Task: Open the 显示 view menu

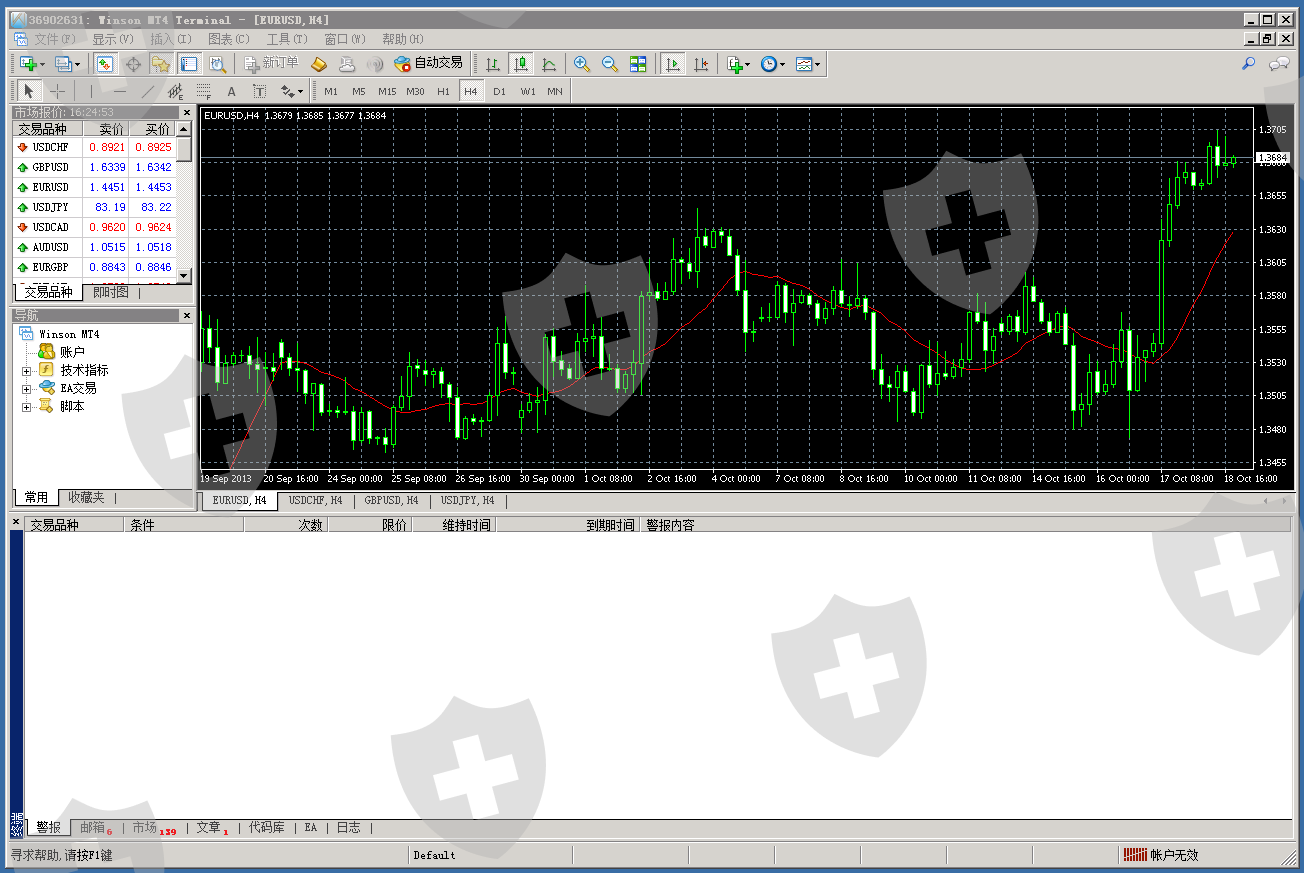Action: point(112,39)
